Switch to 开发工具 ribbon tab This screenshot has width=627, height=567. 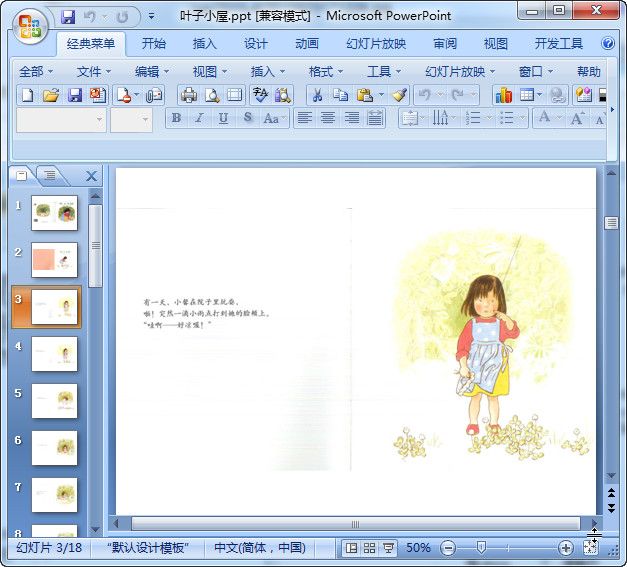(x=559, y=43)
